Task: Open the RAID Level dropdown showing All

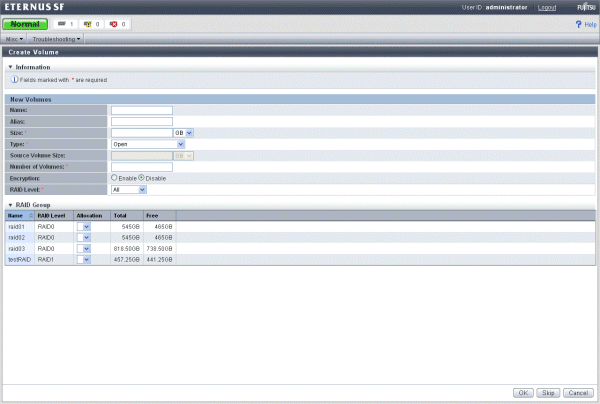Action: 129,190
